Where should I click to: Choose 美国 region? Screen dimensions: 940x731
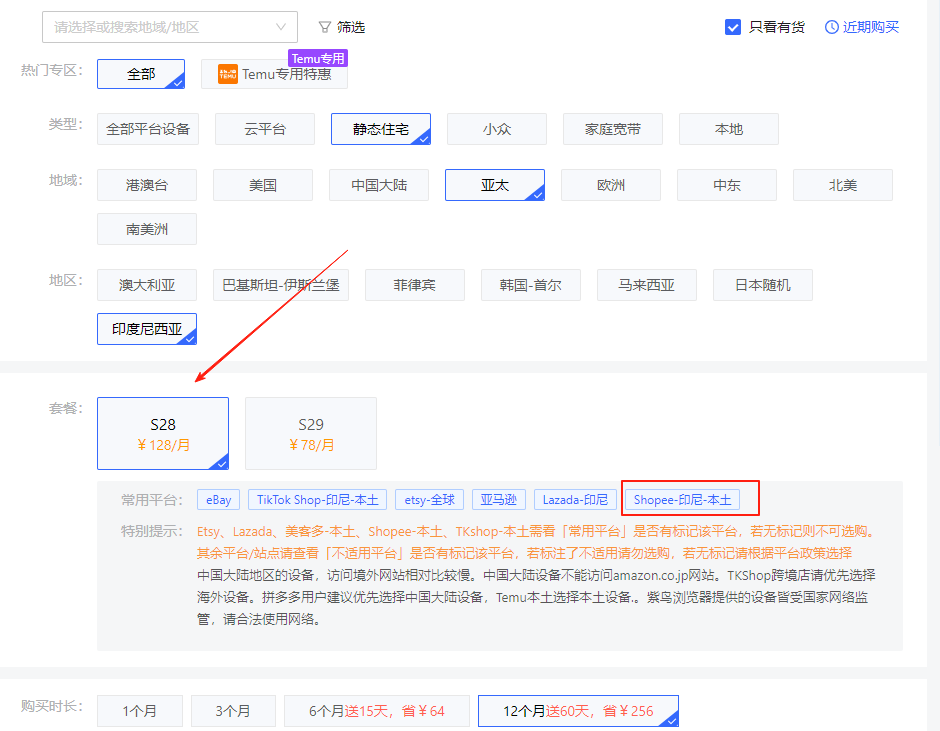(263, 185)
